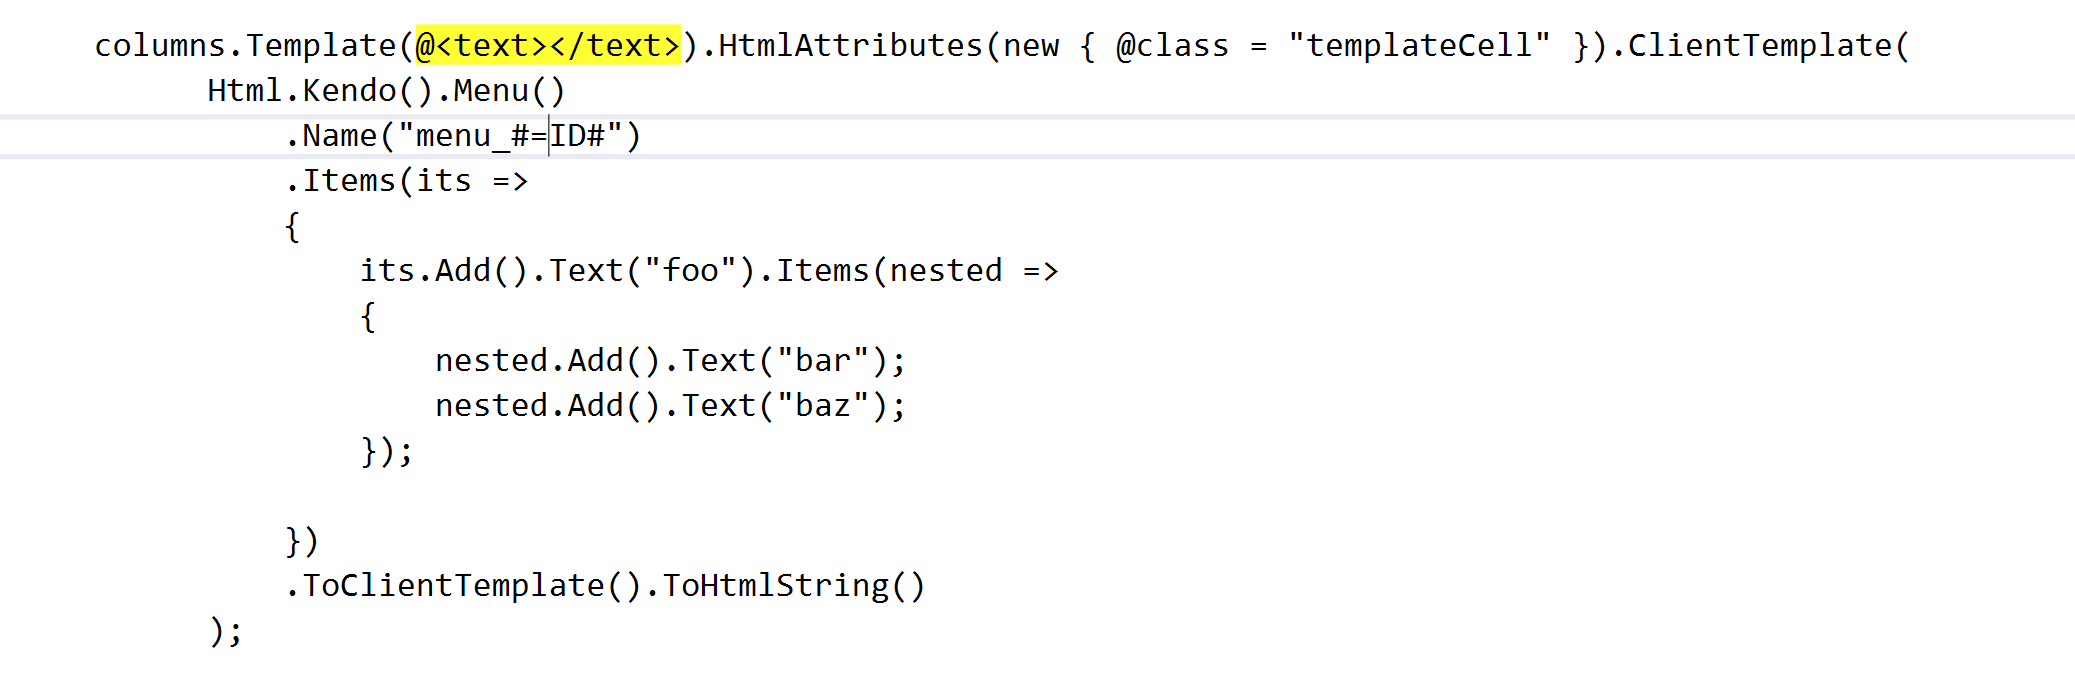Click the final ); on the last line
The width and height of the screenshot is (2075, 677).
(x=226, y=631)
